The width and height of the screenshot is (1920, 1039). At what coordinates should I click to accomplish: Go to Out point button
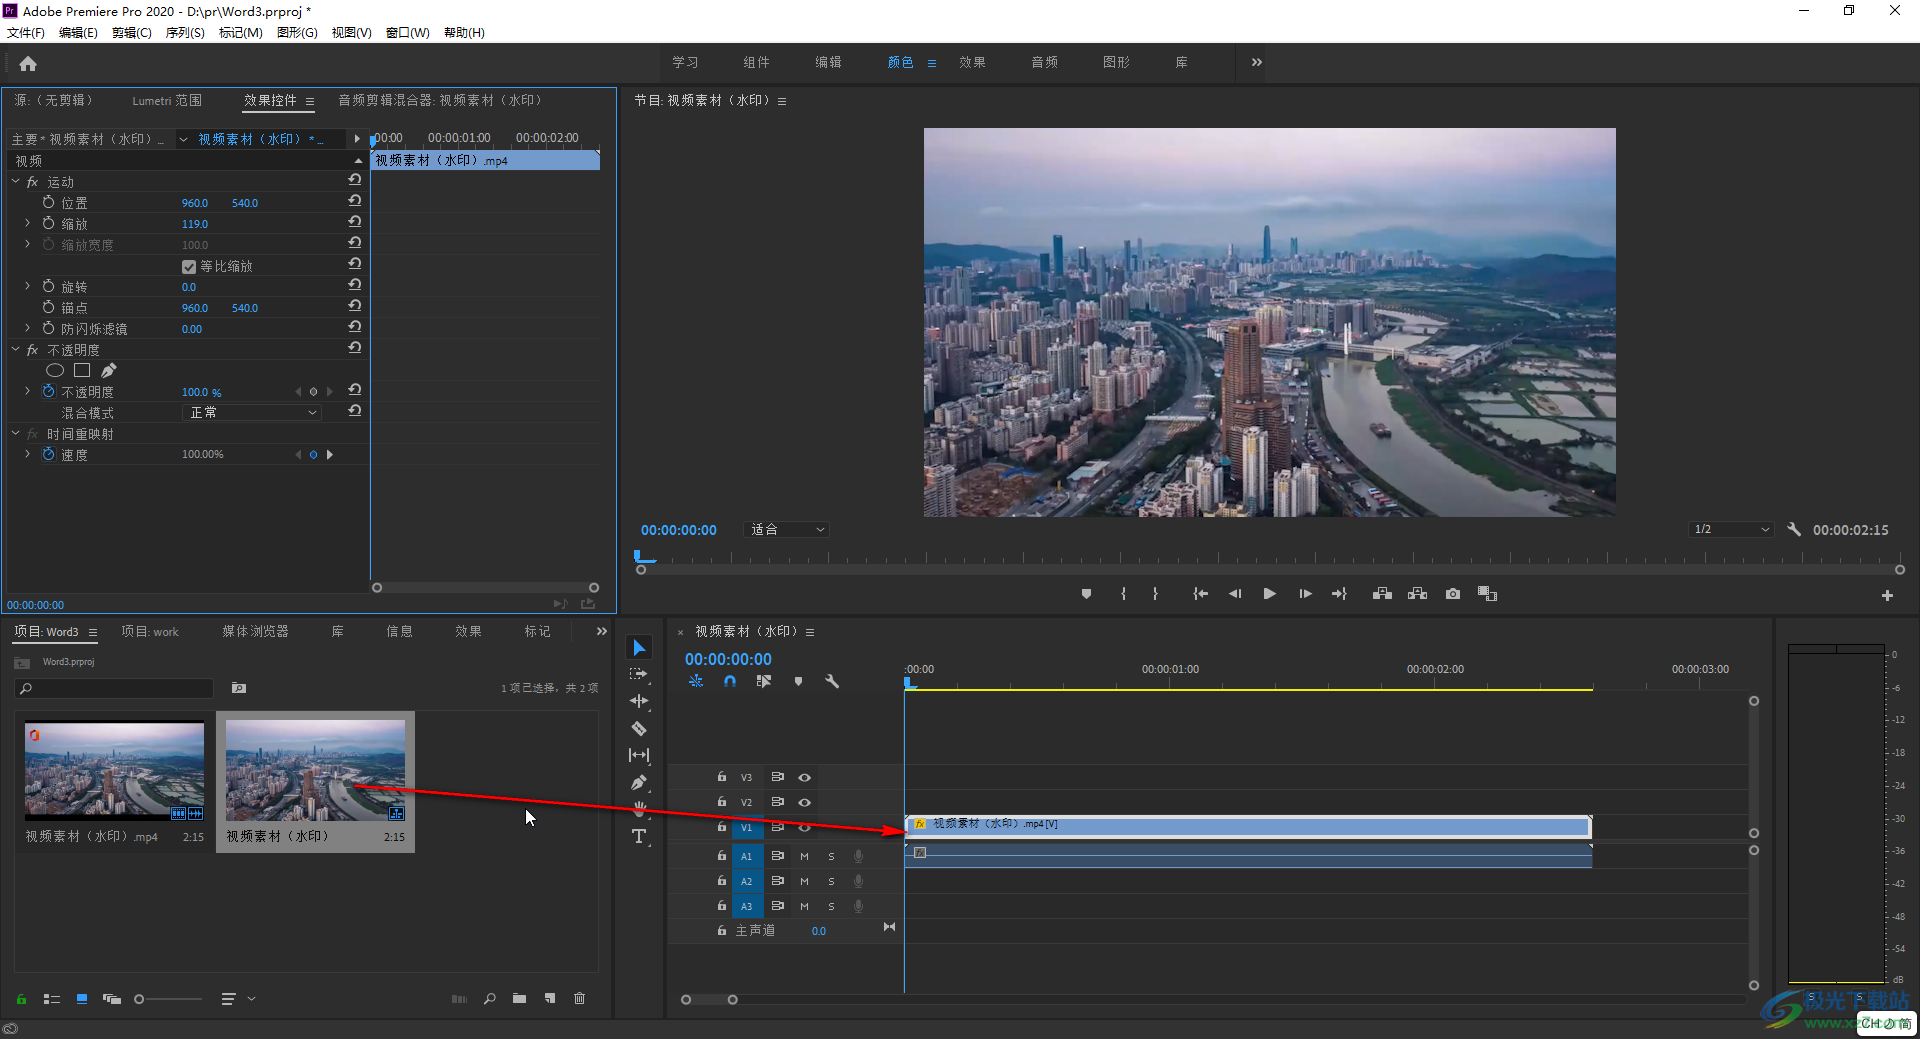click(1340, 594)
